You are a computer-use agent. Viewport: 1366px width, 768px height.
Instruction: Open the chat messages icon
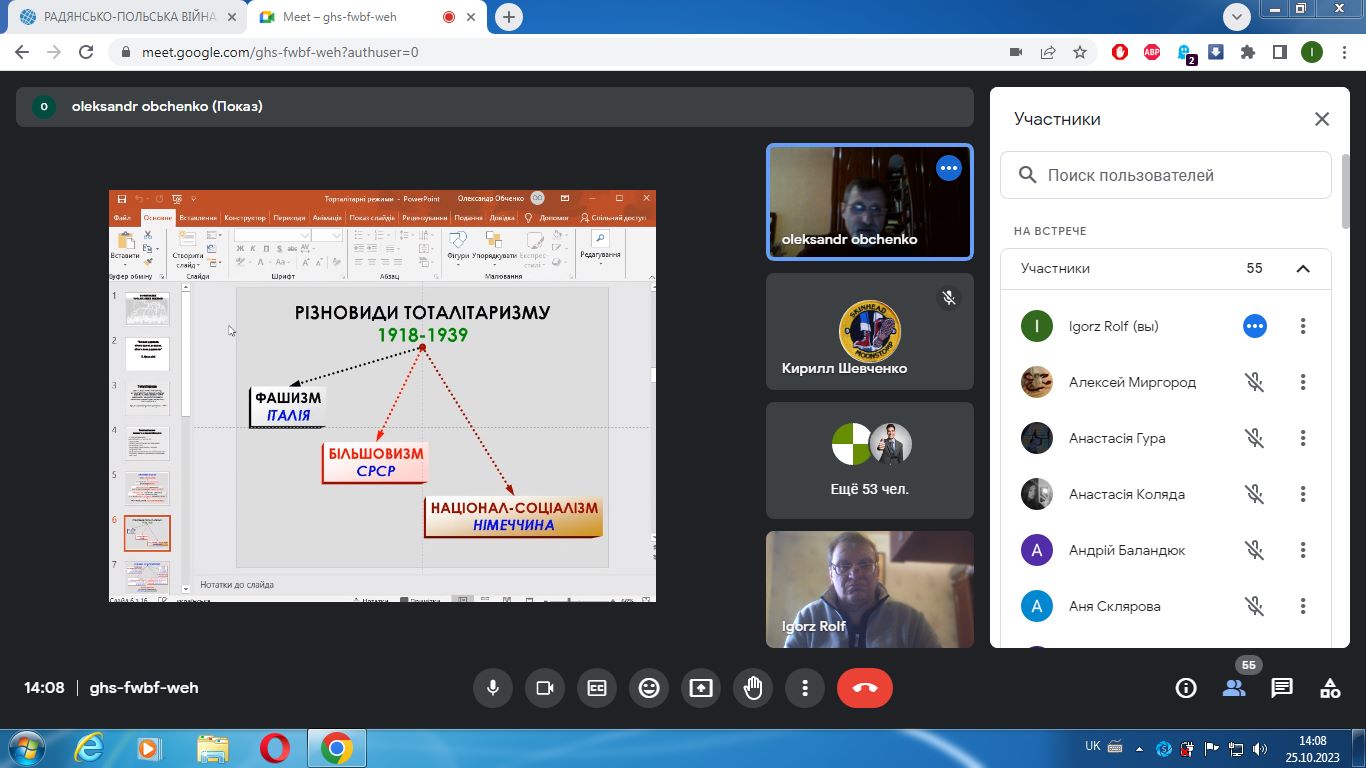[x=1282, y=688]
